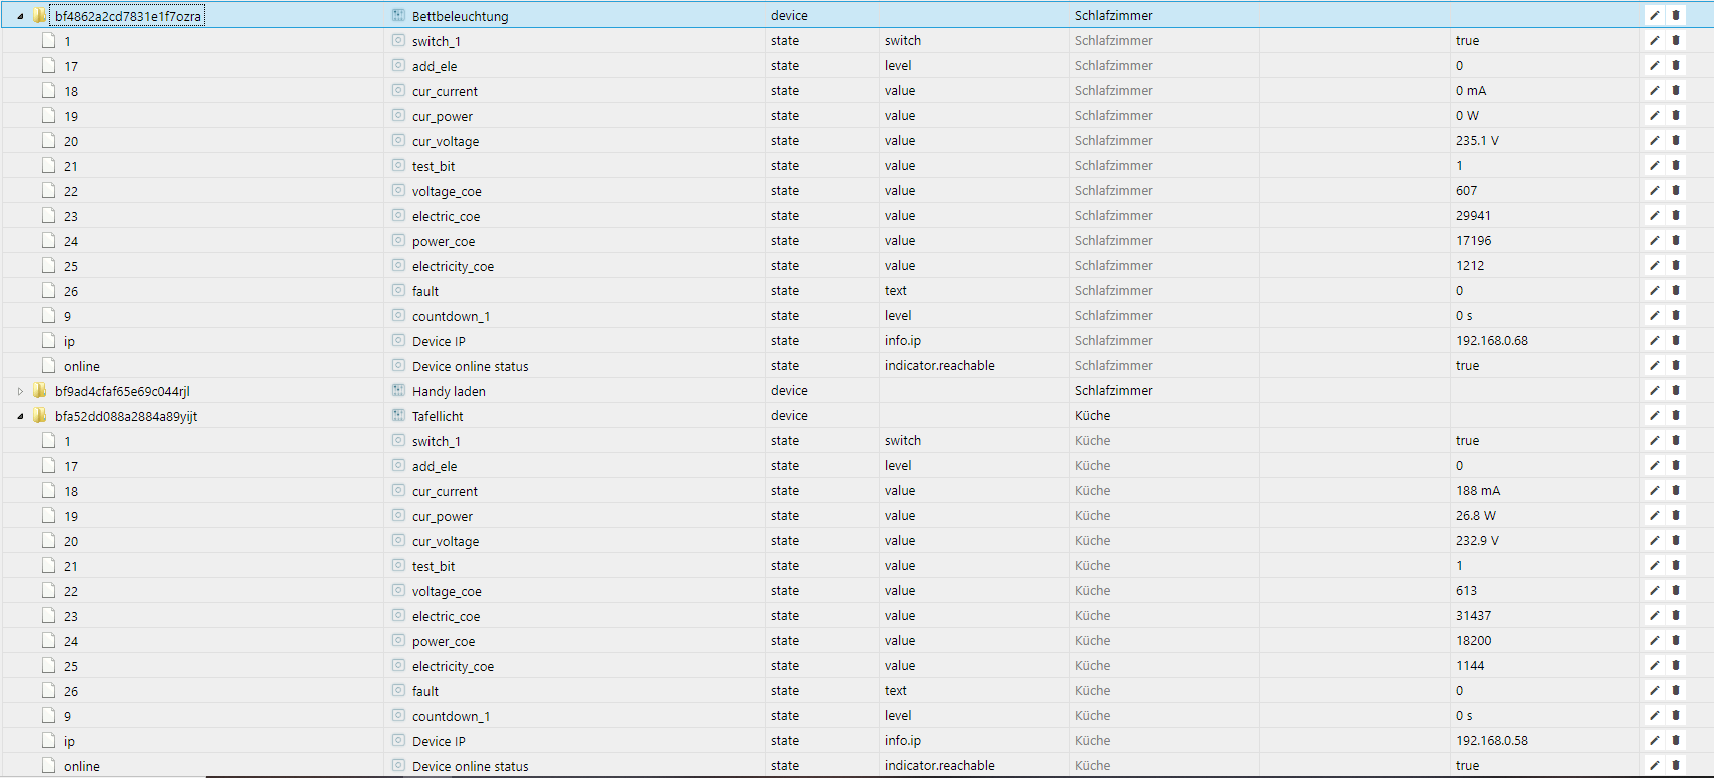Delete electric_coe state with value 31437

(x=1676, y=616)
